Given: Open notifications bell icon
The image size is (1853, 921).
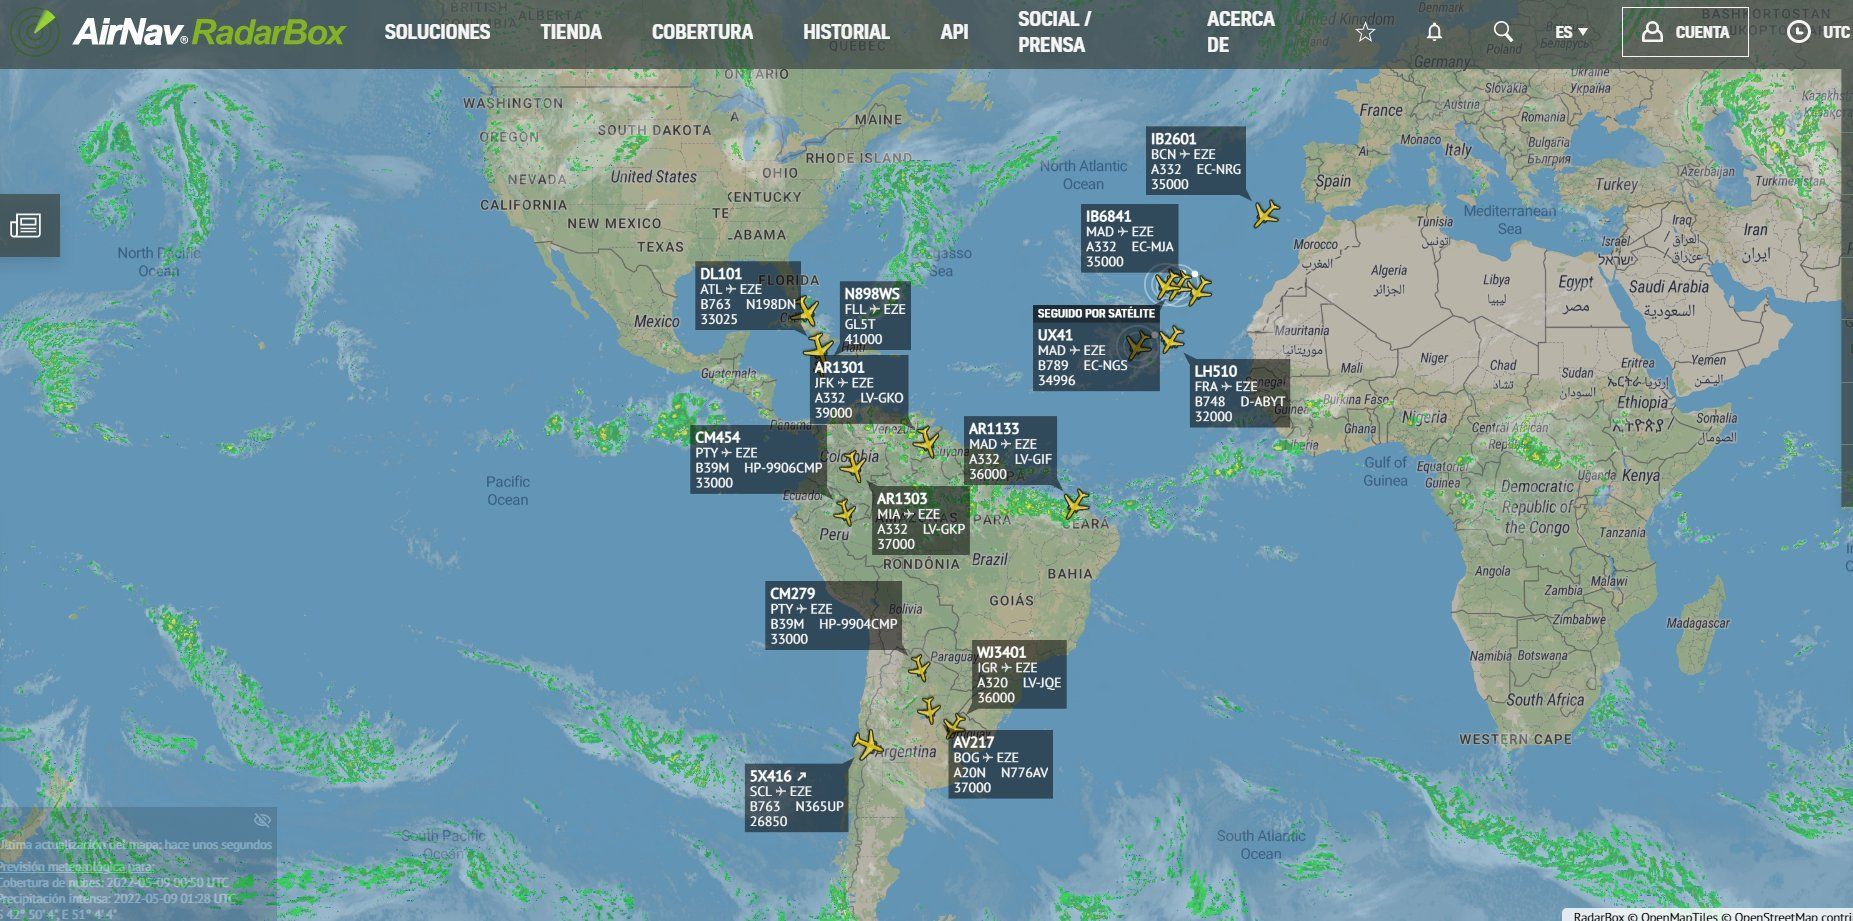Looking at the screenshot, I should point(1434,32).
